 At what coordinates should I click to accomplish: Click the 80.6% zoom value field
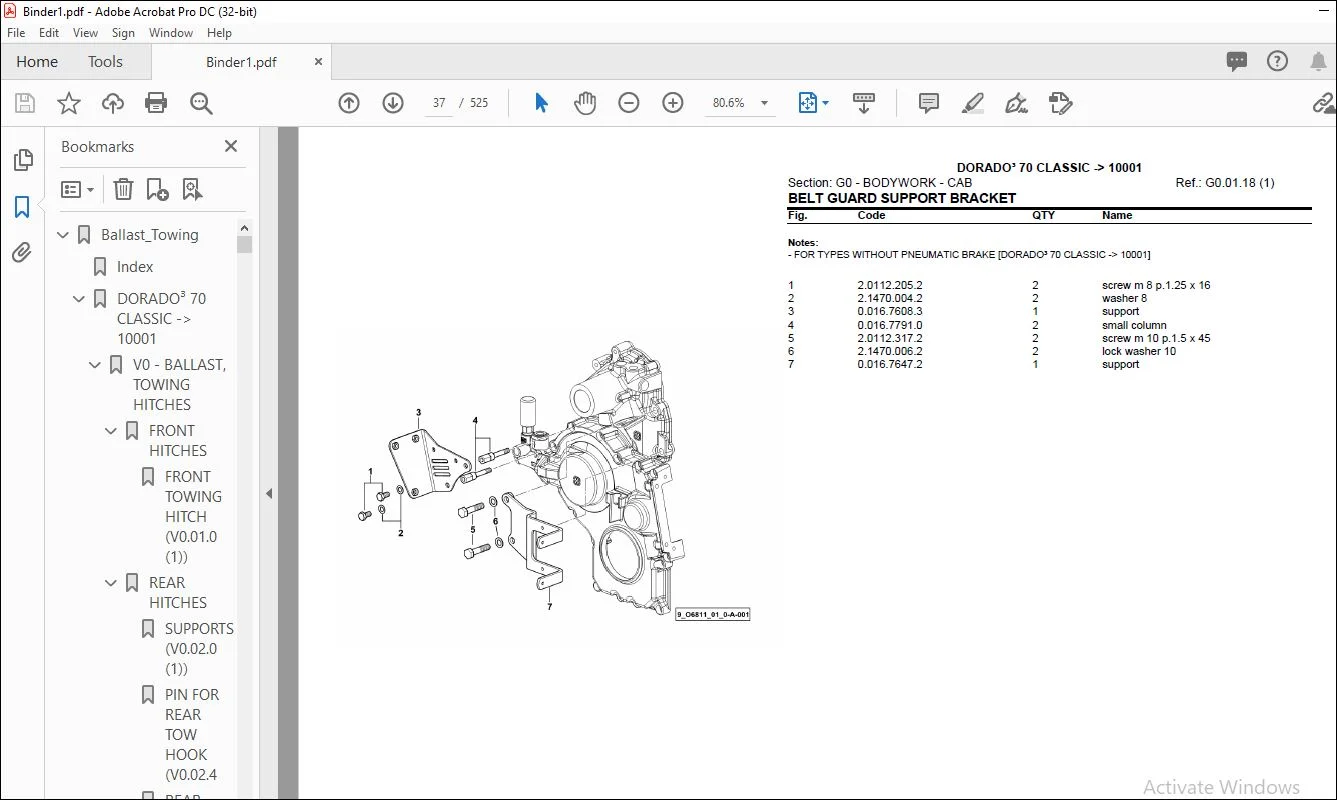pos(728,103)
